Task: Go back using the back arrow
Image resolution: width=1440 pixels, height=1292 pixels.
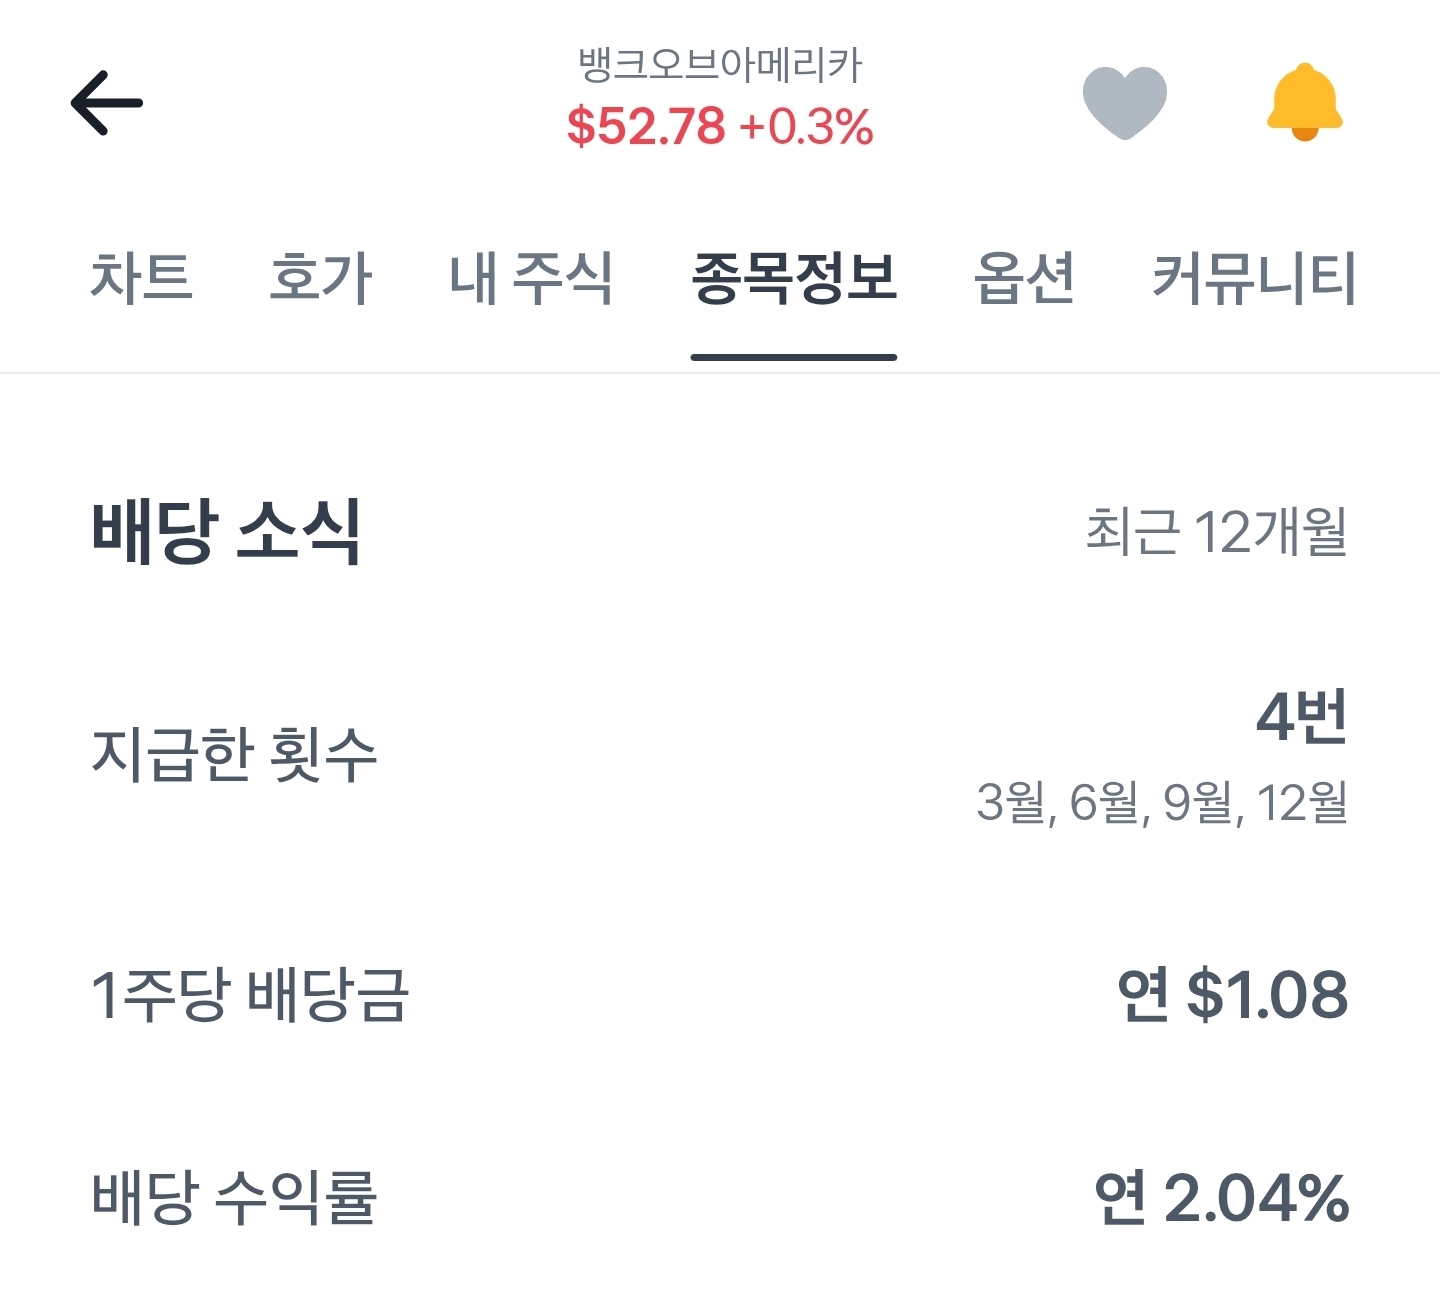Action: pos(107,102)
